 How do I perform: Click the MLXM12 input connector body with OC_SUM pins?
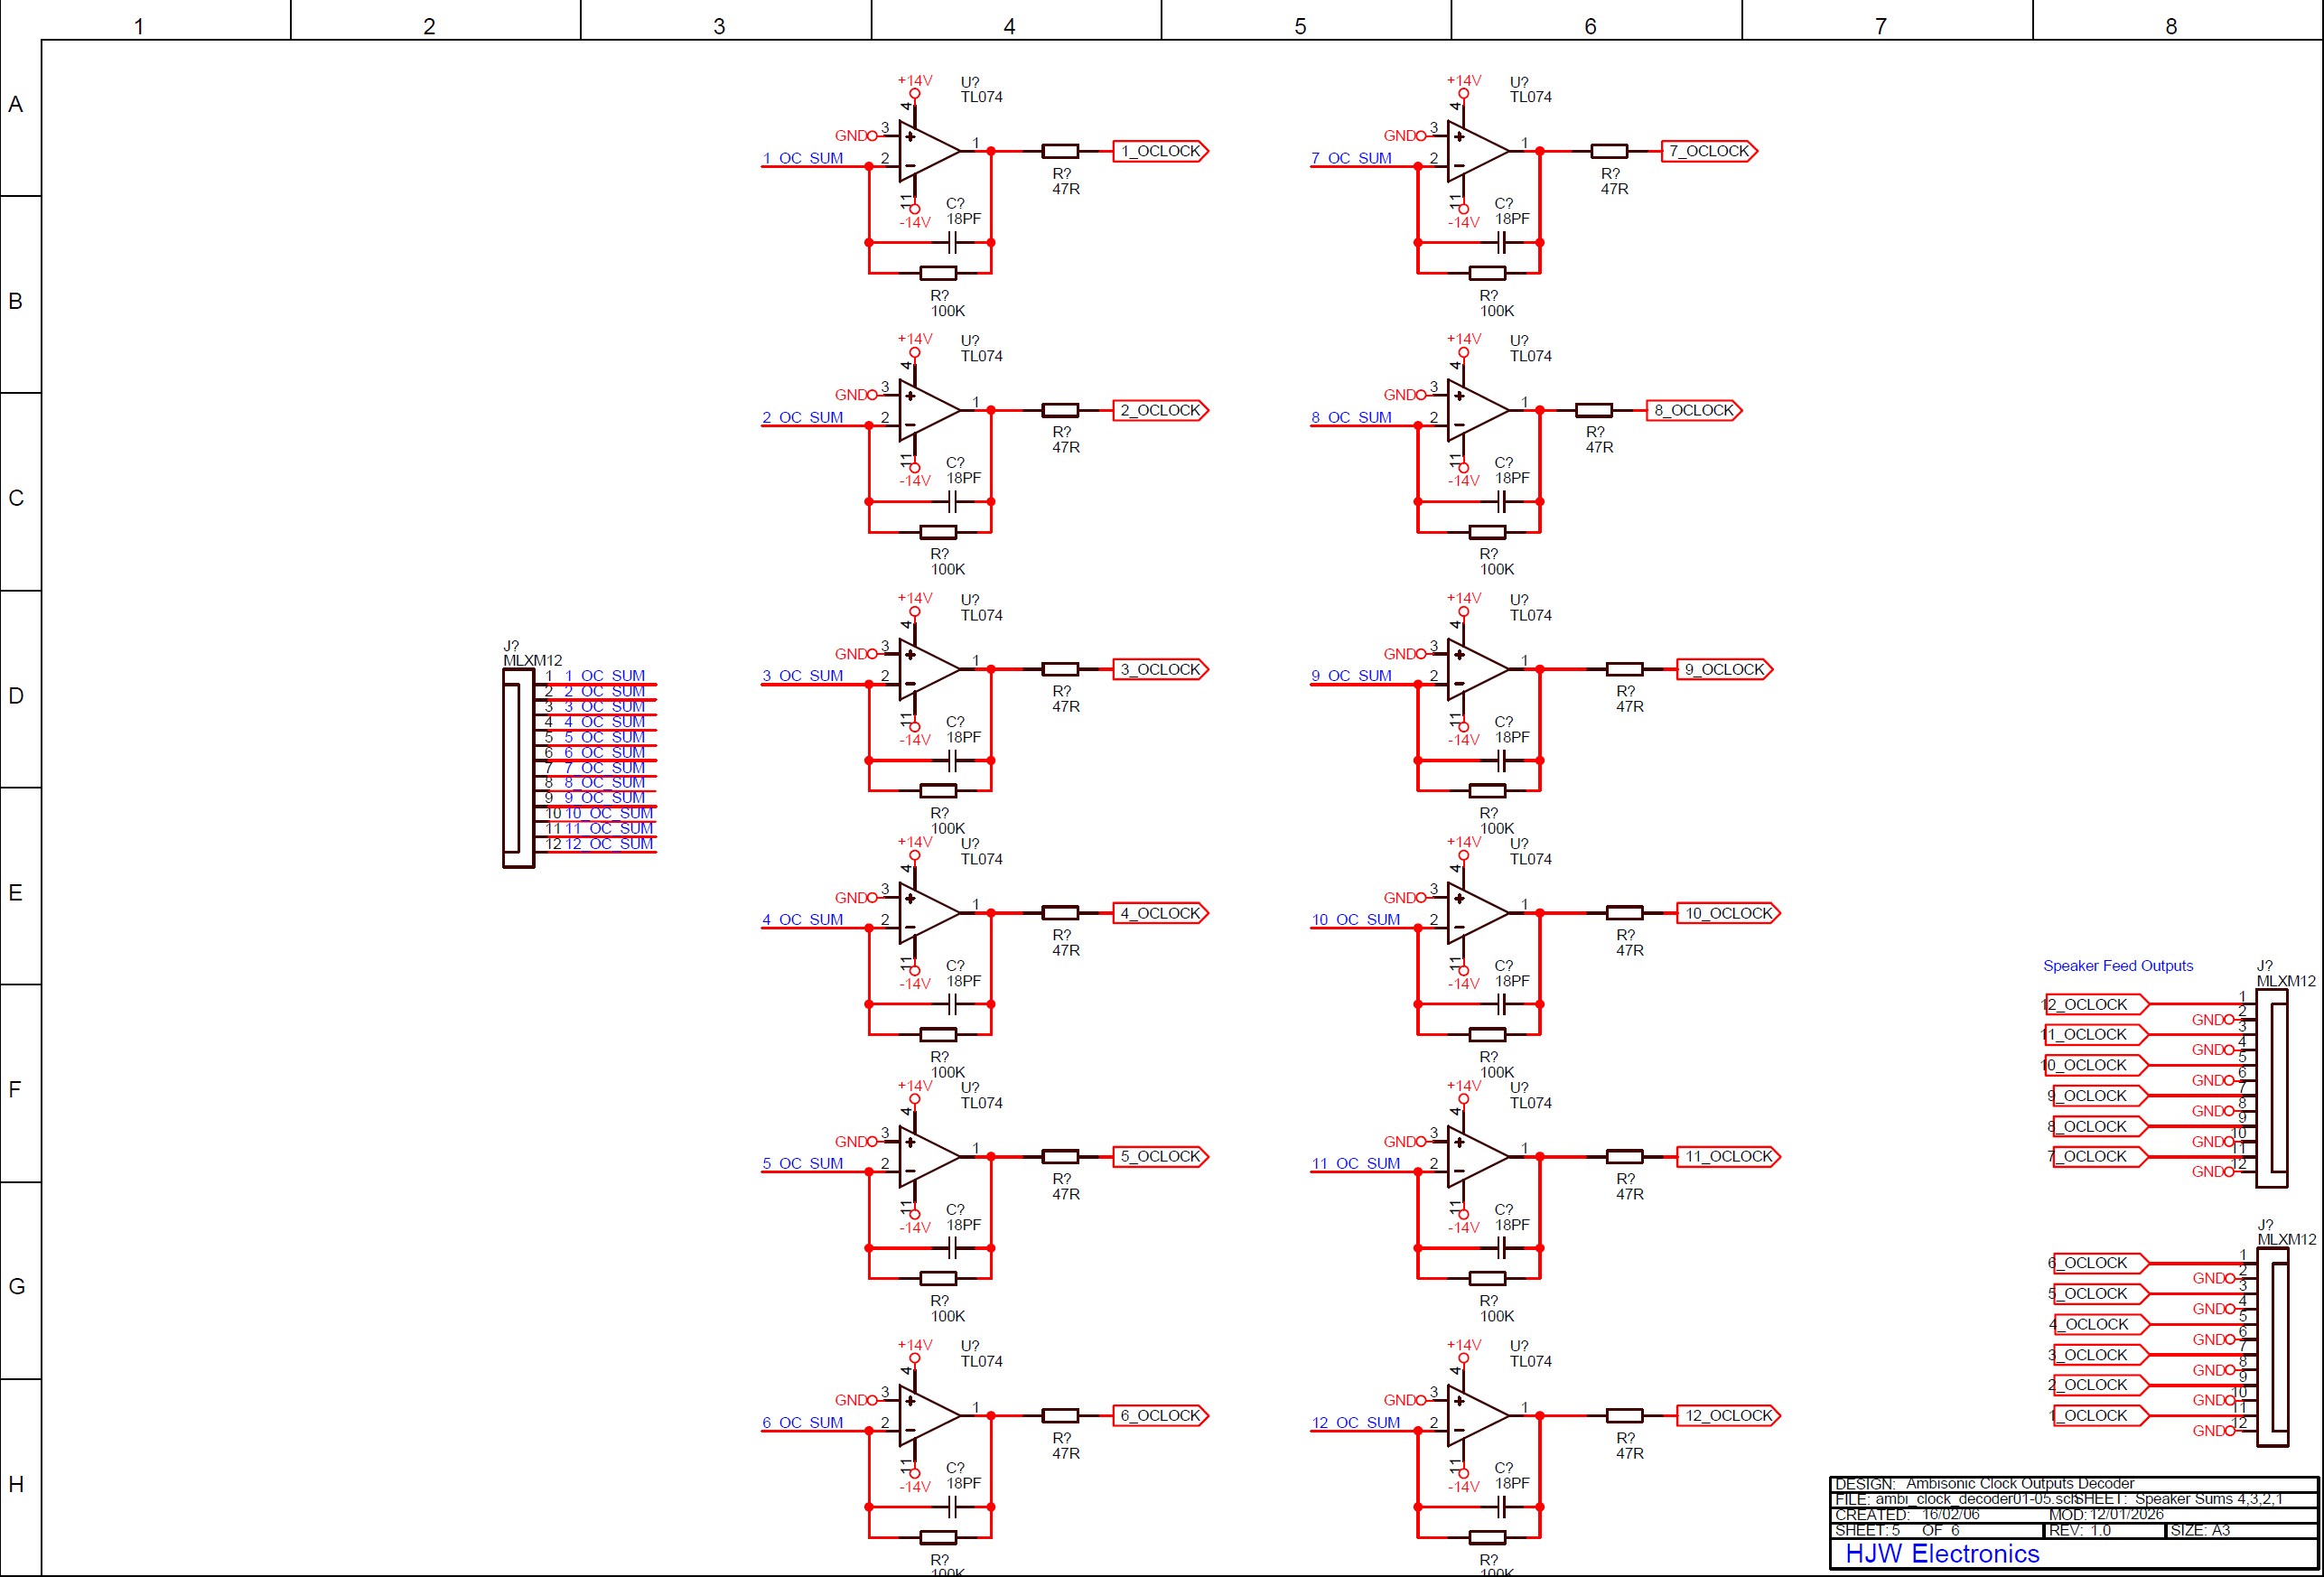(x=517, y=768)
